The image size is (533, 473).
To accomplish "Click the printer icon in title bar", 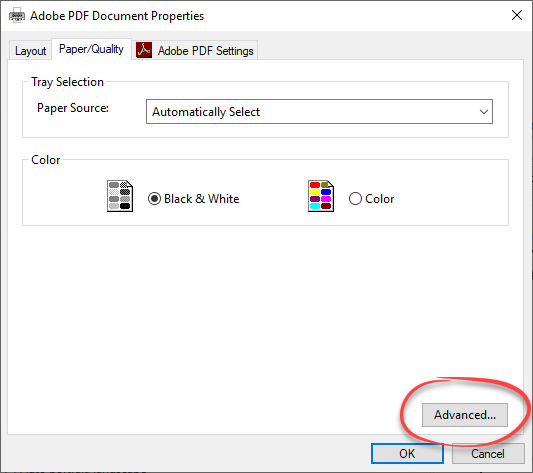I will pos(17,16).
